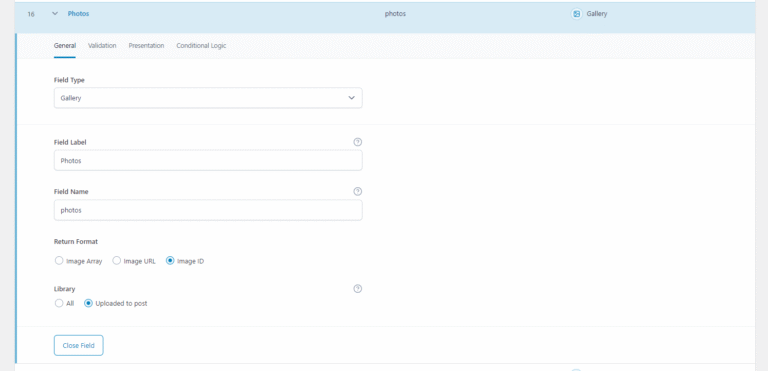This screenshot has height=371, width=768.
Task: Click the Field Type dropdown arrow
Action: click(x=351, y=98)
